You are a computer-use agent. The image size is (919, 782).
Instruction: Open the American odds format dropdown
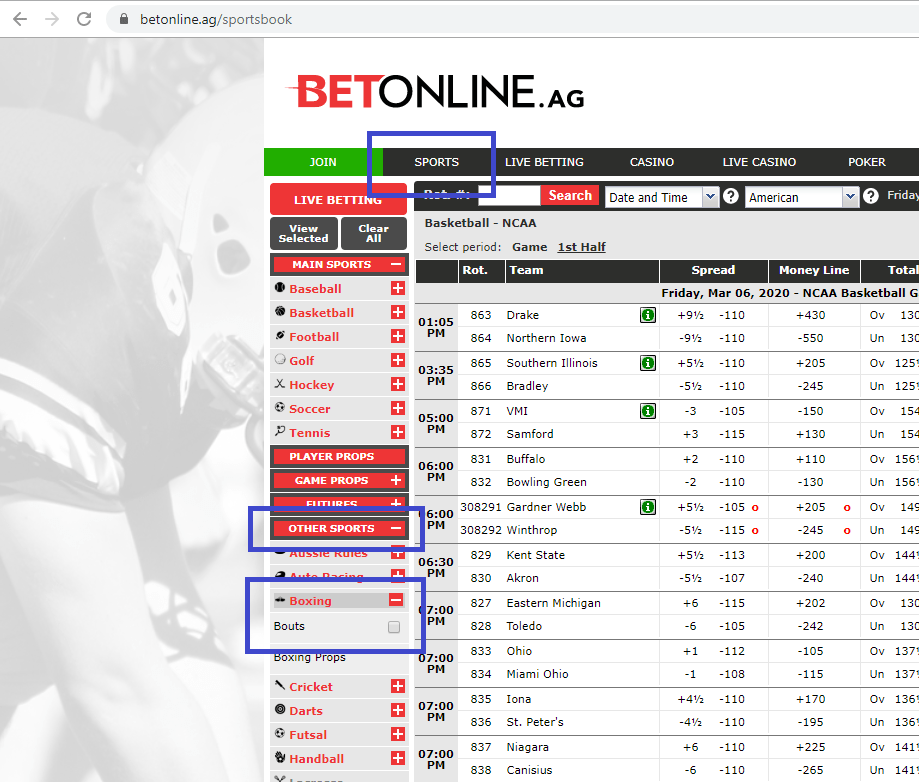click(851, 197)
